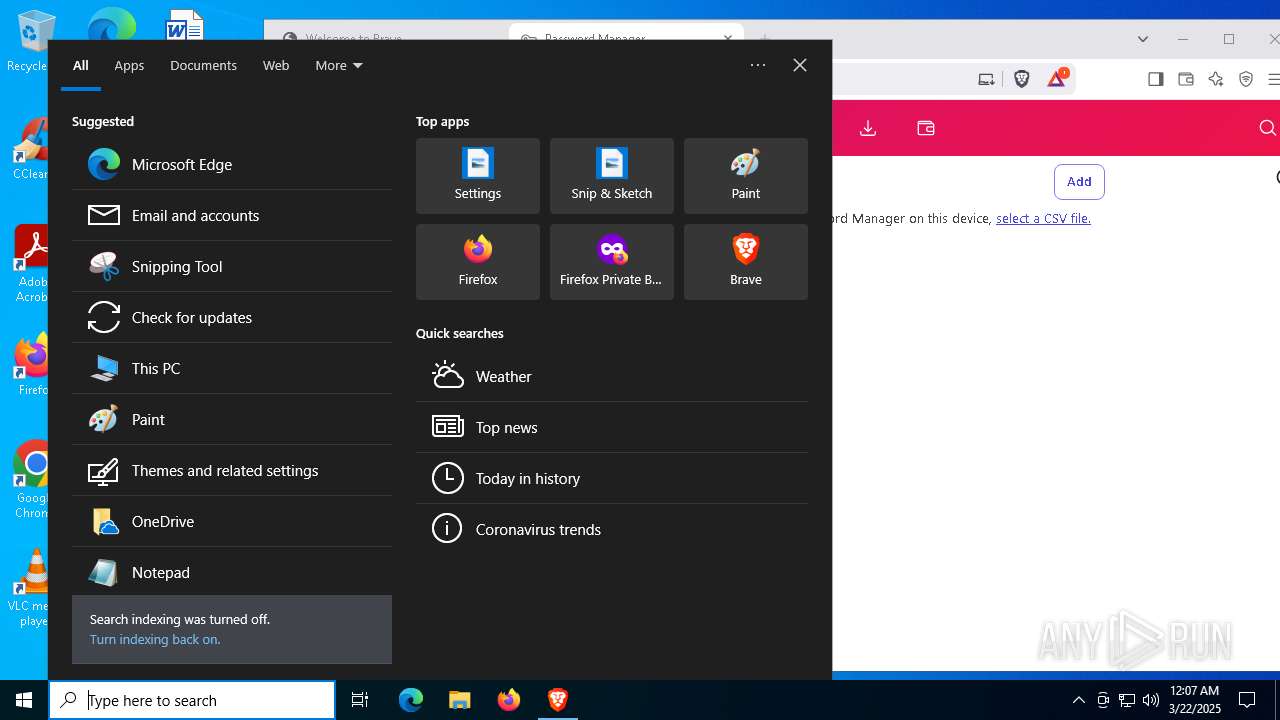Click Turn indexing back on link
Image resolution: width=1280 pixels, height=720 pixels.
tap(155, 639)
